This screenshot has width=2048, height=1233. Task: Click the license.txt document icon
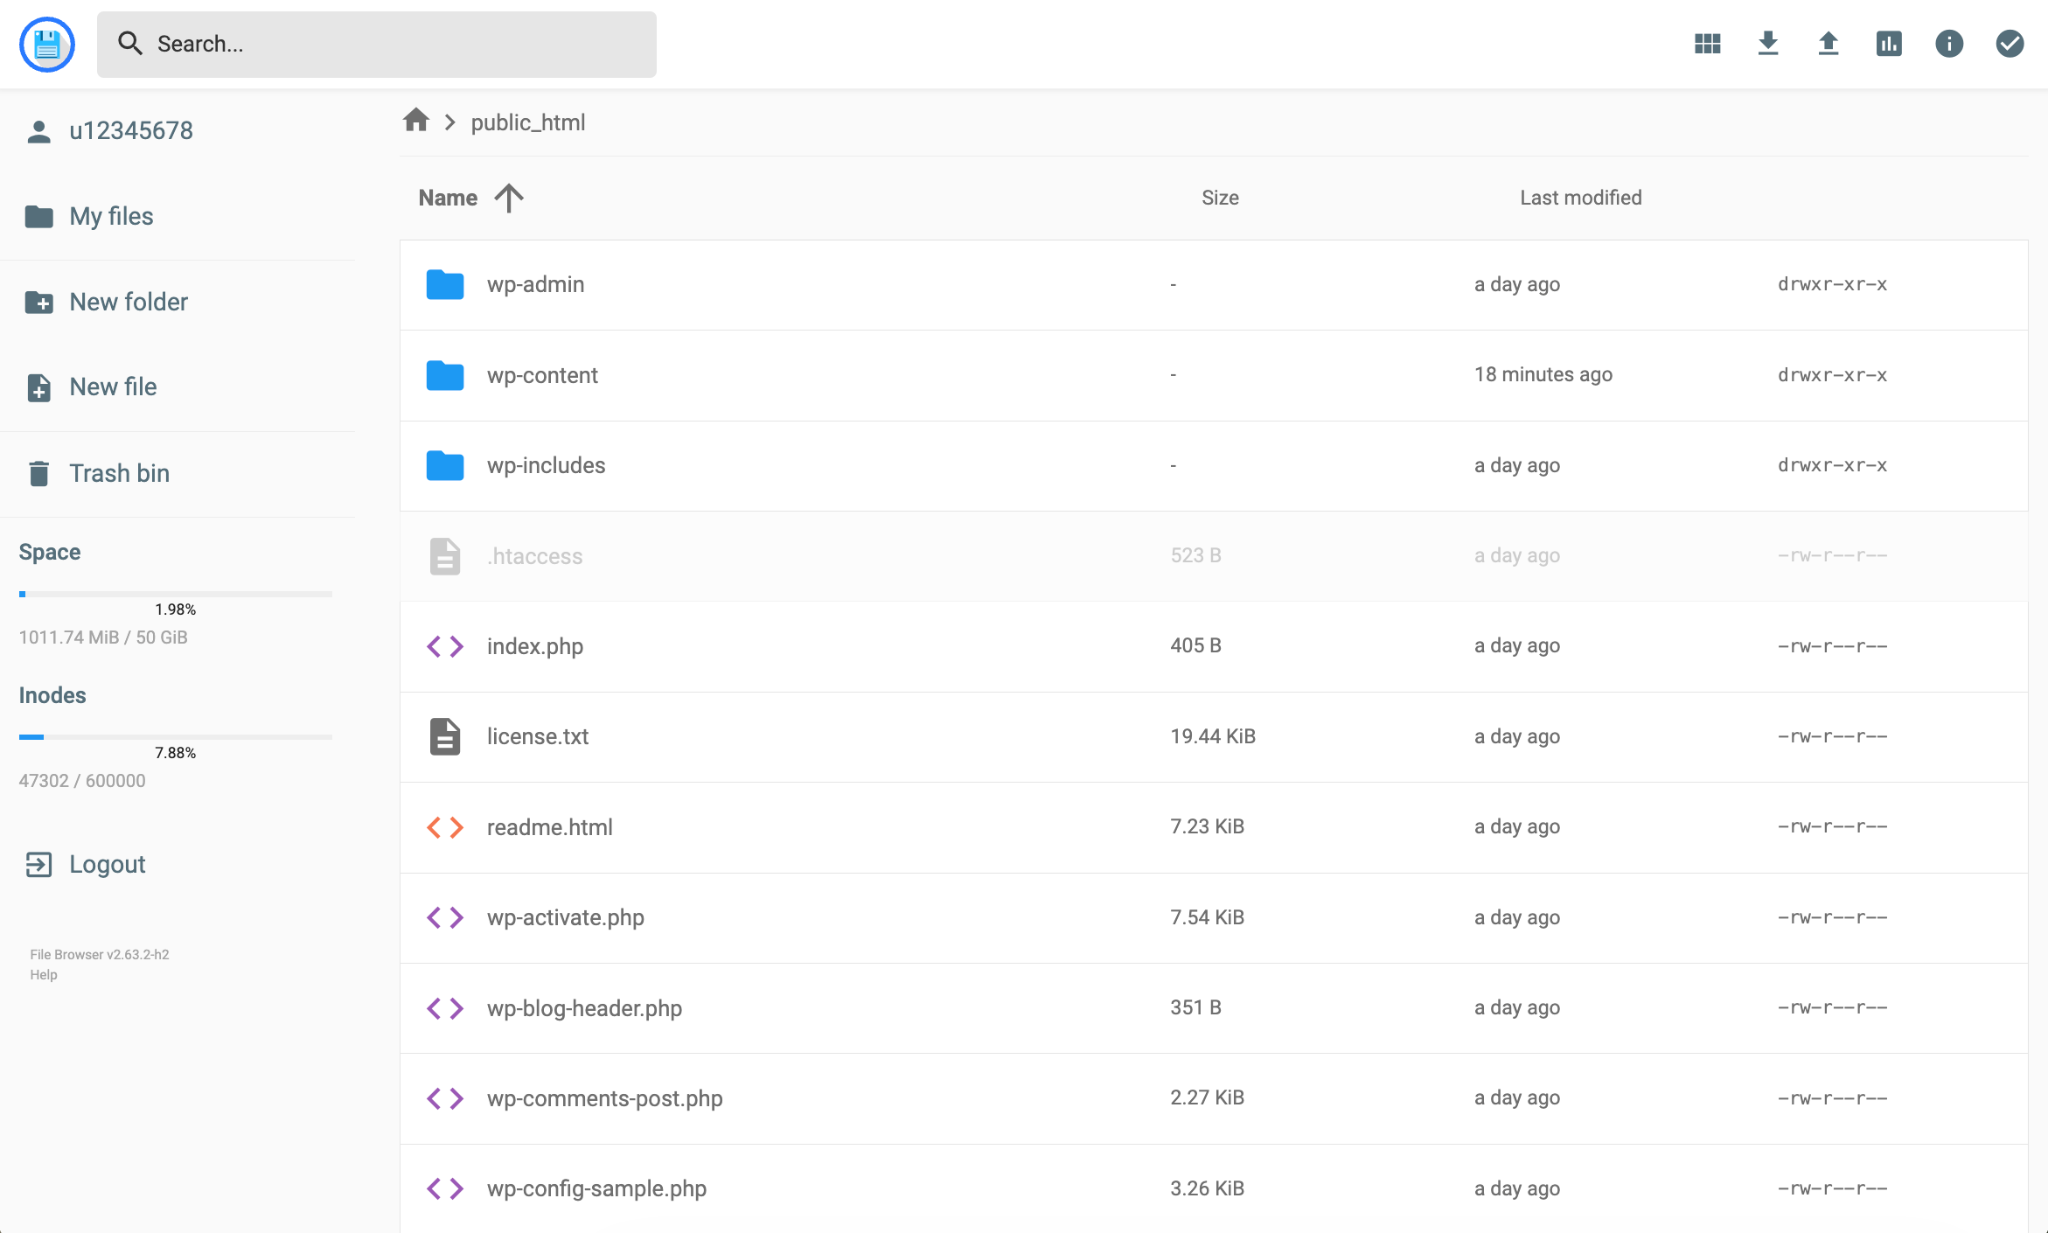(445, 736)
